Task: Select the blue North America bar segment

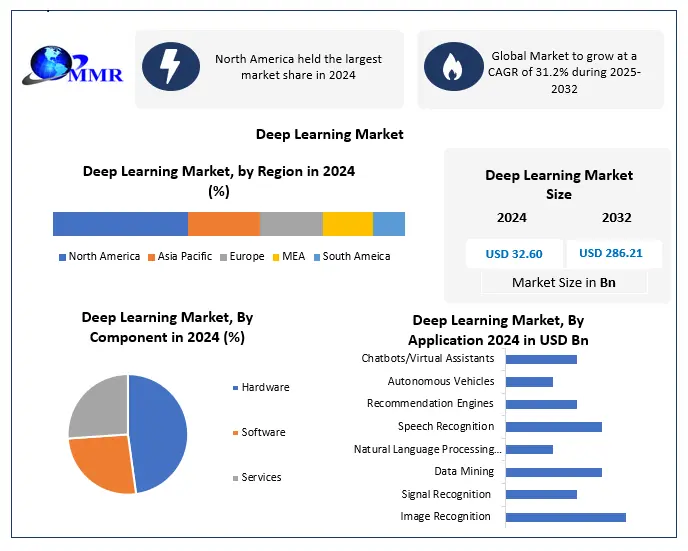Action: [x=120, y=224]
